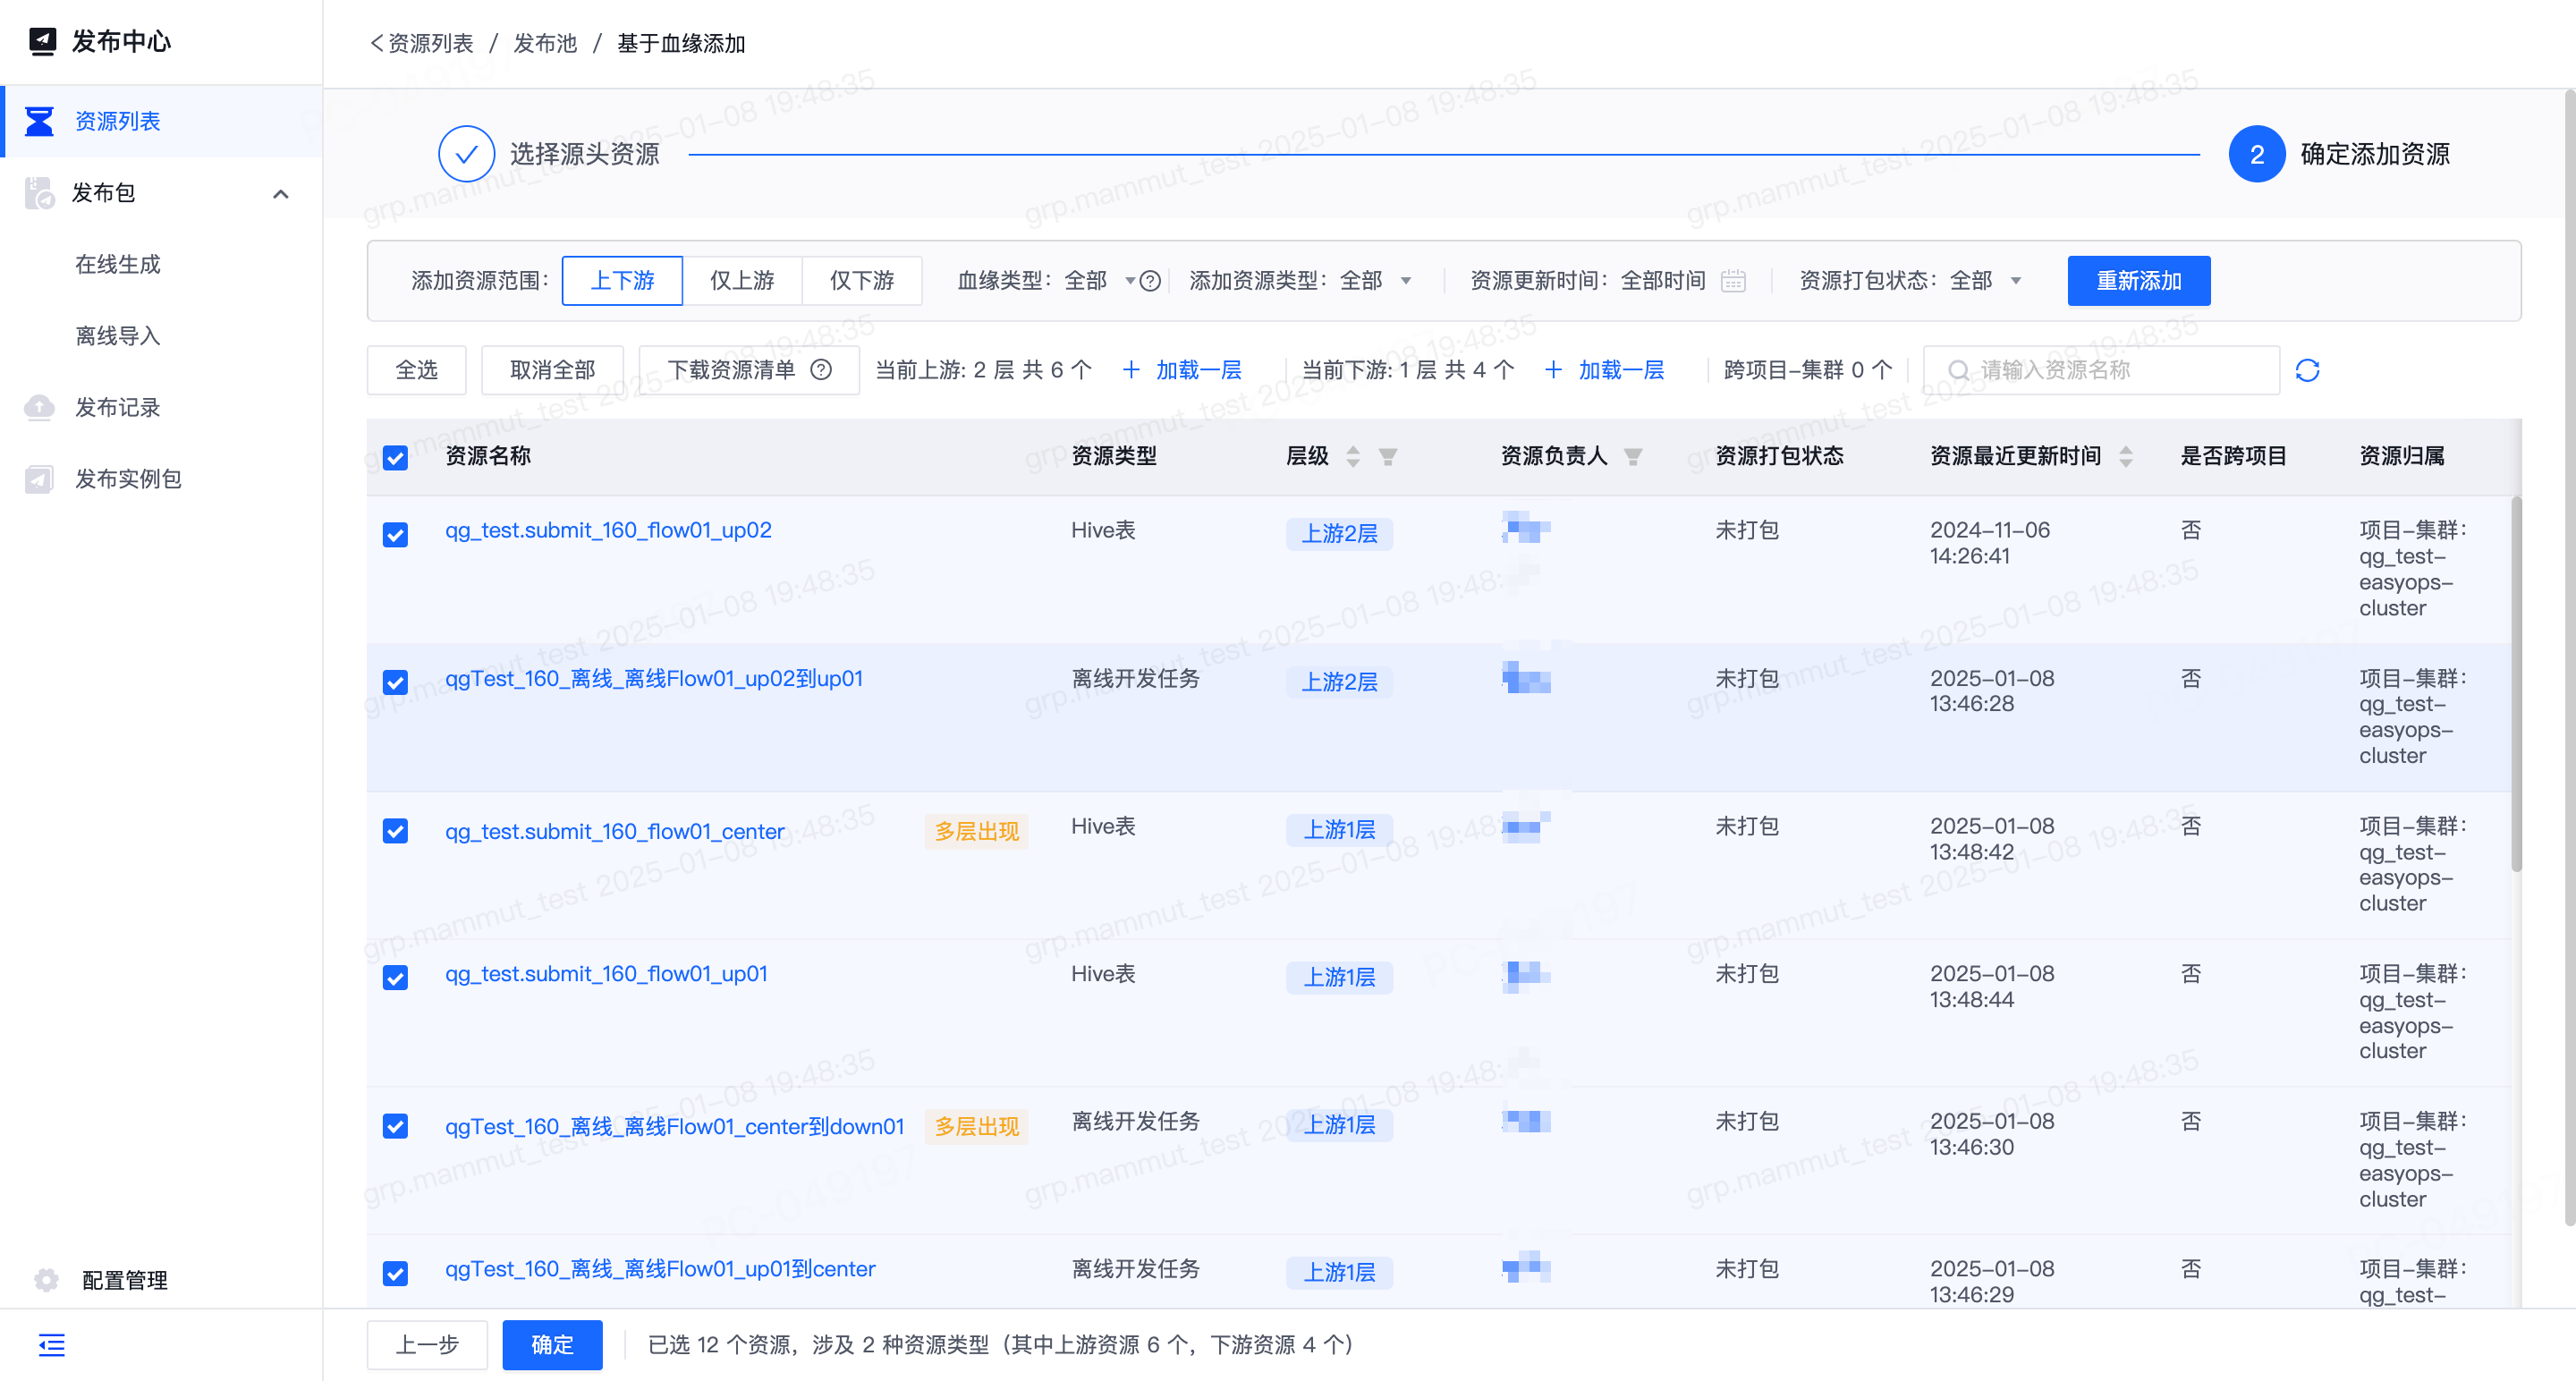Toggle the select-all header checkbox
The width and height of the screenshot is (2576, 1381).
pos(395,457)
